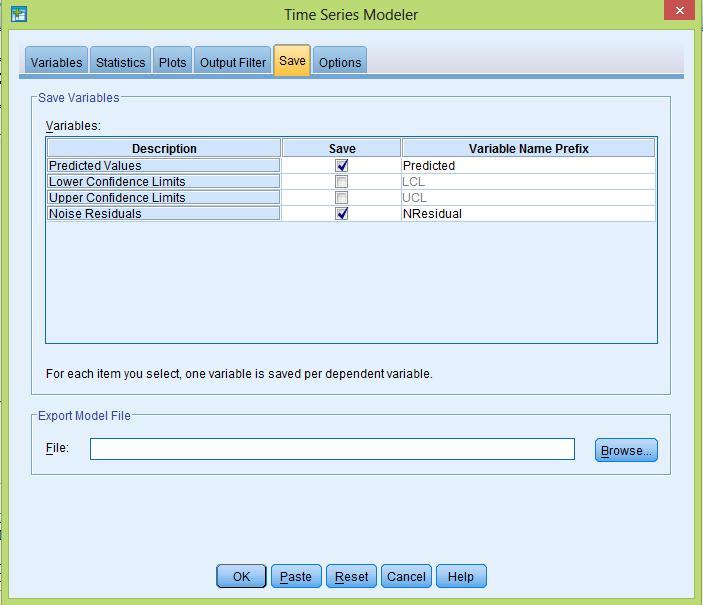Click the Paste button
703x605 pixels.
tap(296, 576)
